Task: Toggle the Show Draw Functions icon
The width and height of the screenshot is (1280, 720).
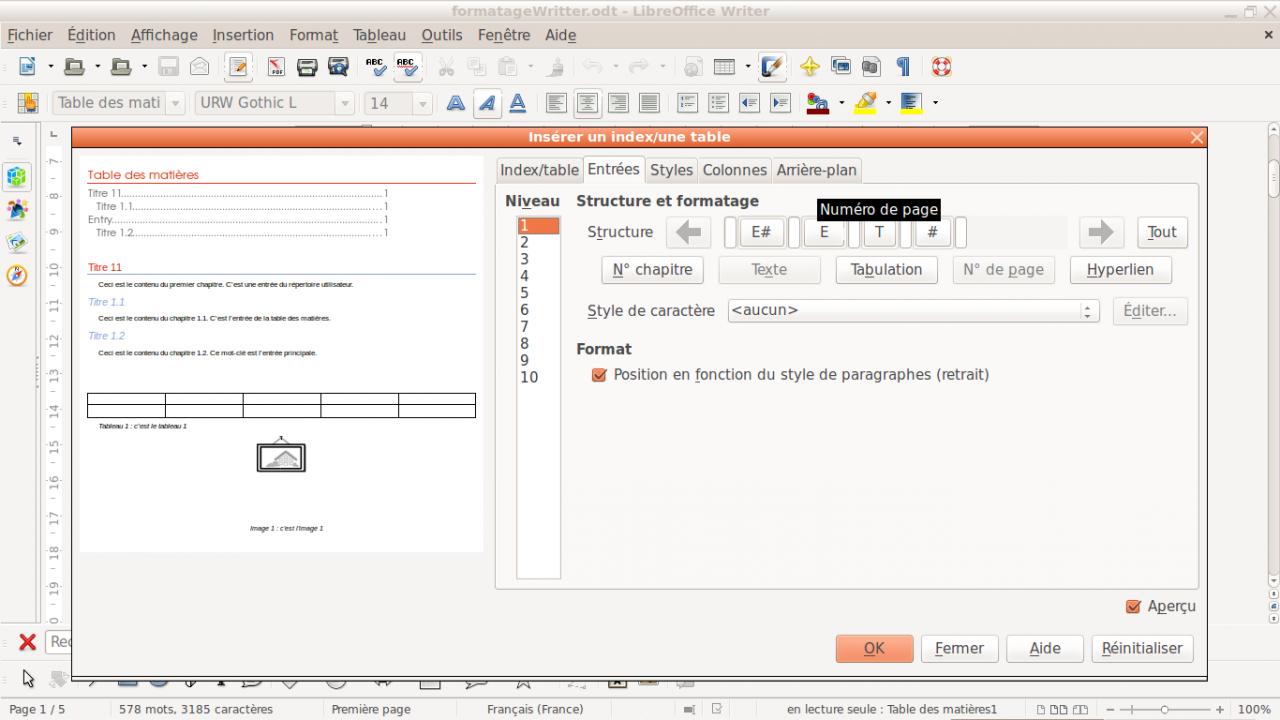Action: [771, 67]
